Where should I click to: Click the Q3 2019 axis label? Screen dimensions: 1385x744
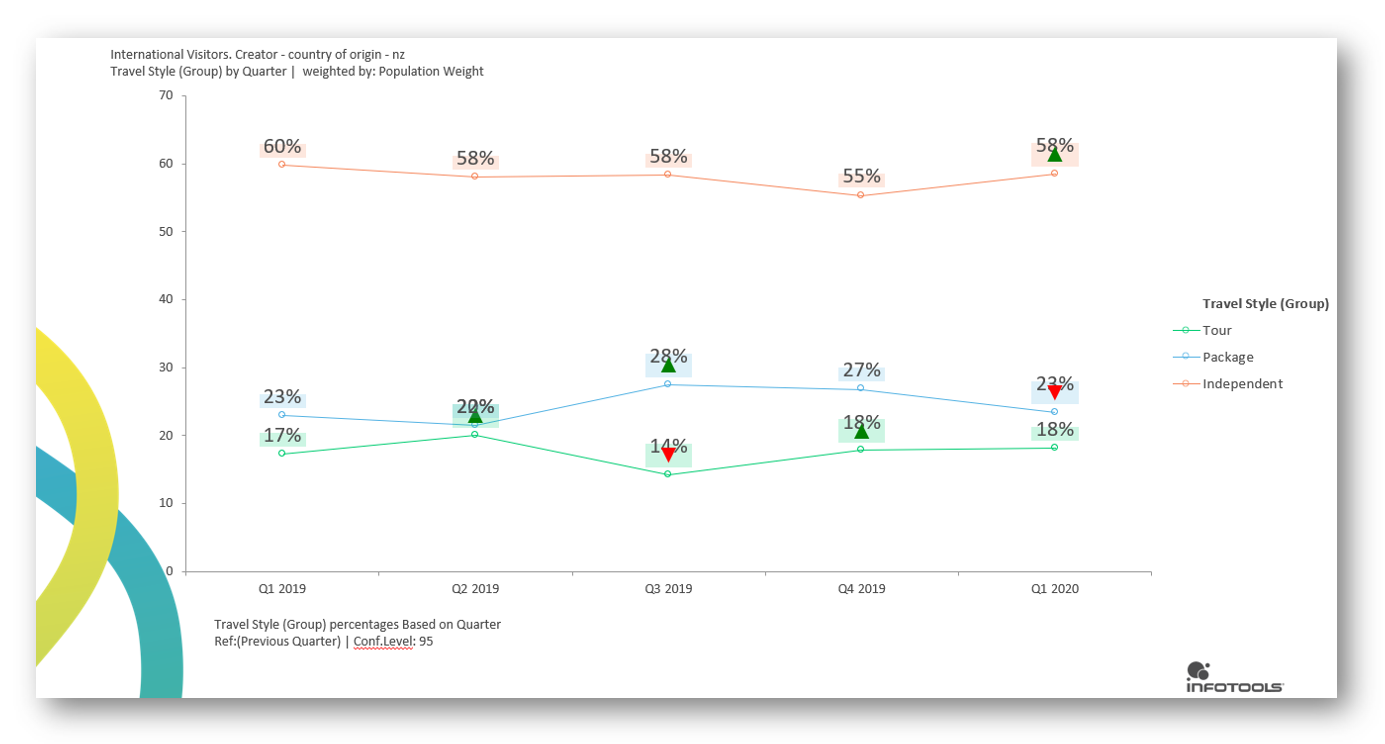(x=667, y=589)
